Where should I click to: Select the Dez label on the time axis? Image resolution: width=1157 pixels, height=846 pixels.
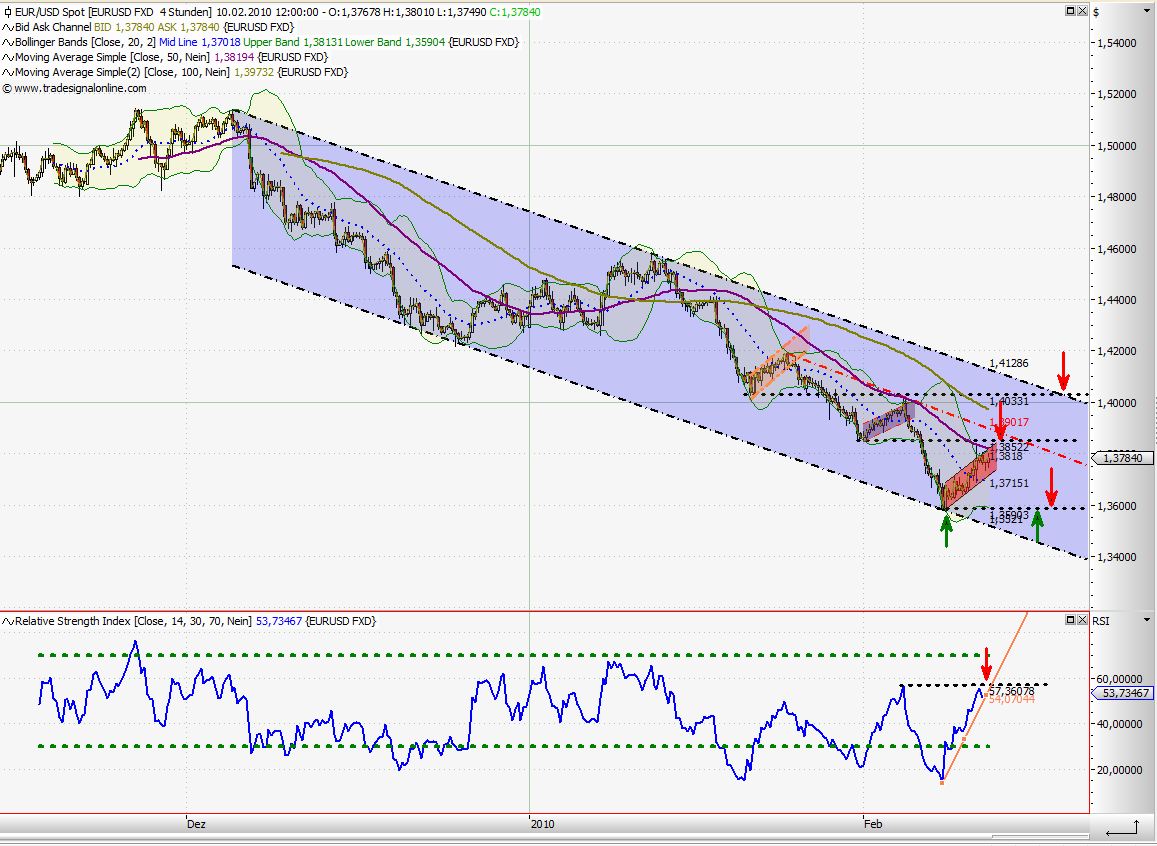195,824
